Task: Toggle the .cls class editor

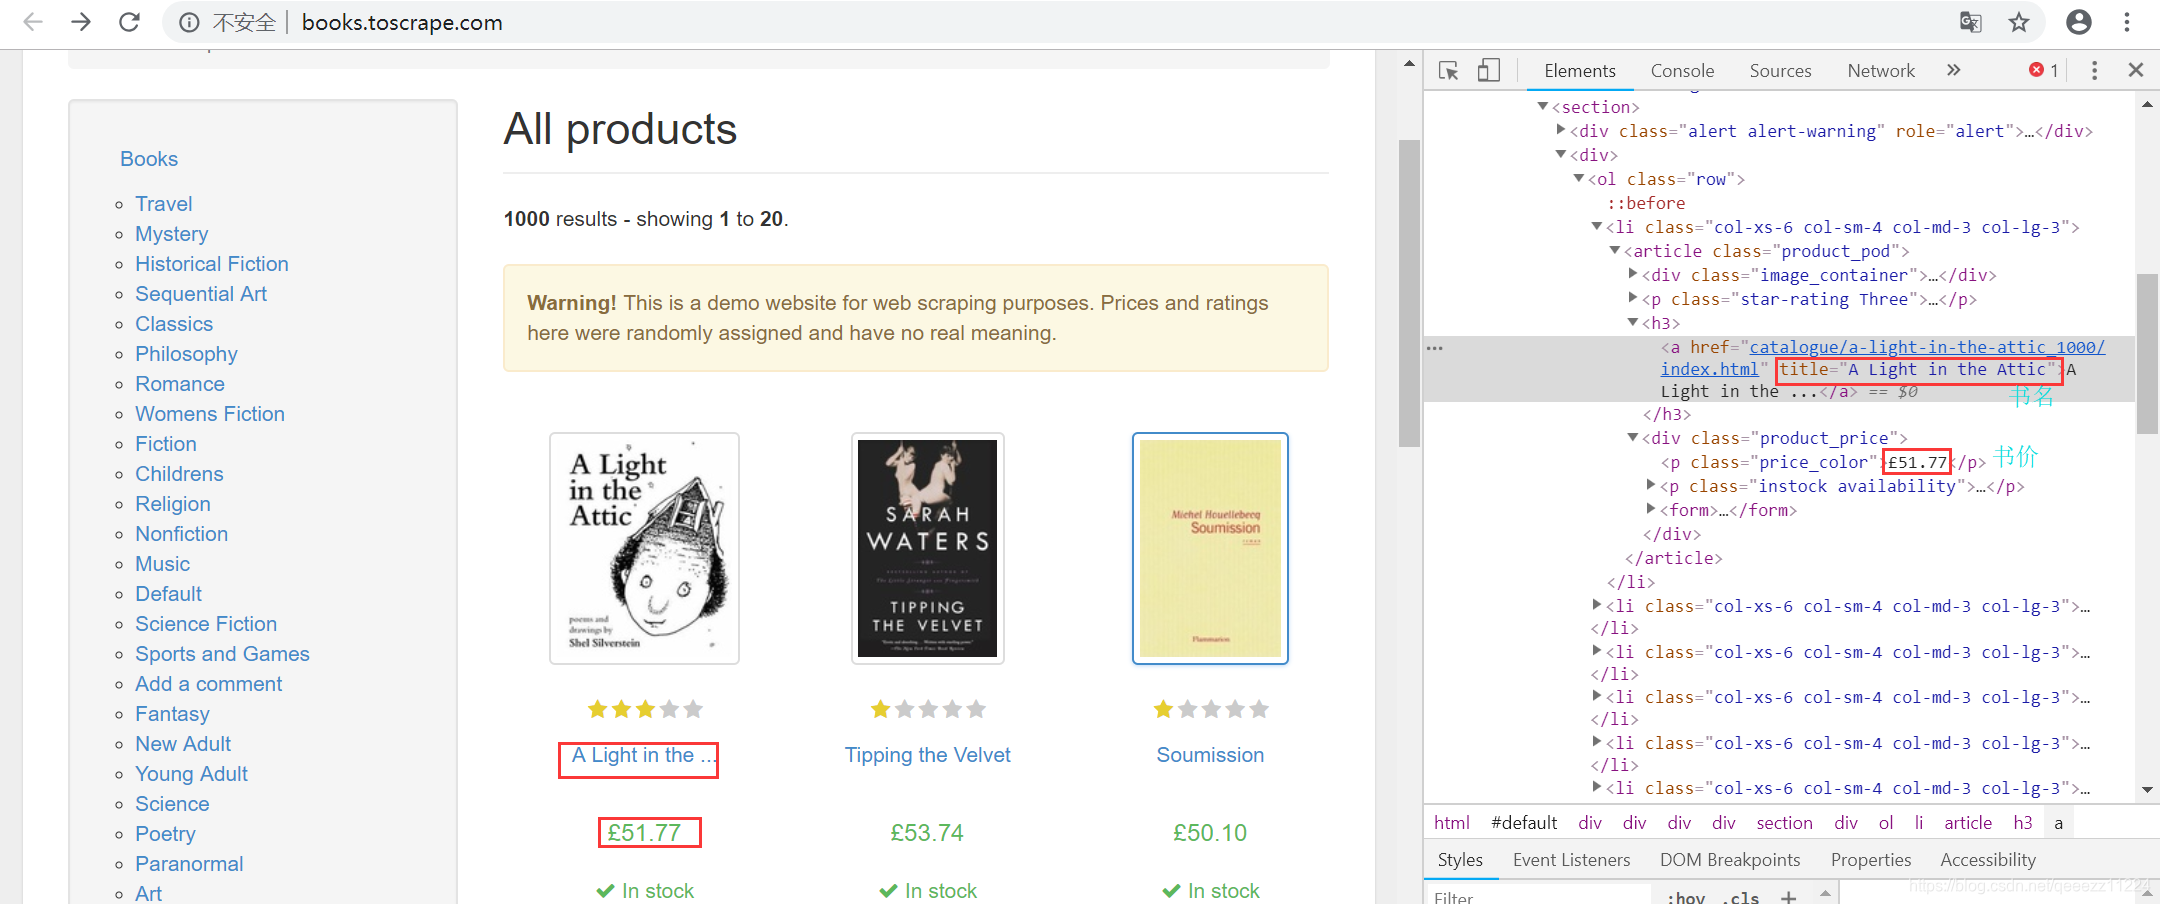Action: point(1741,897)
